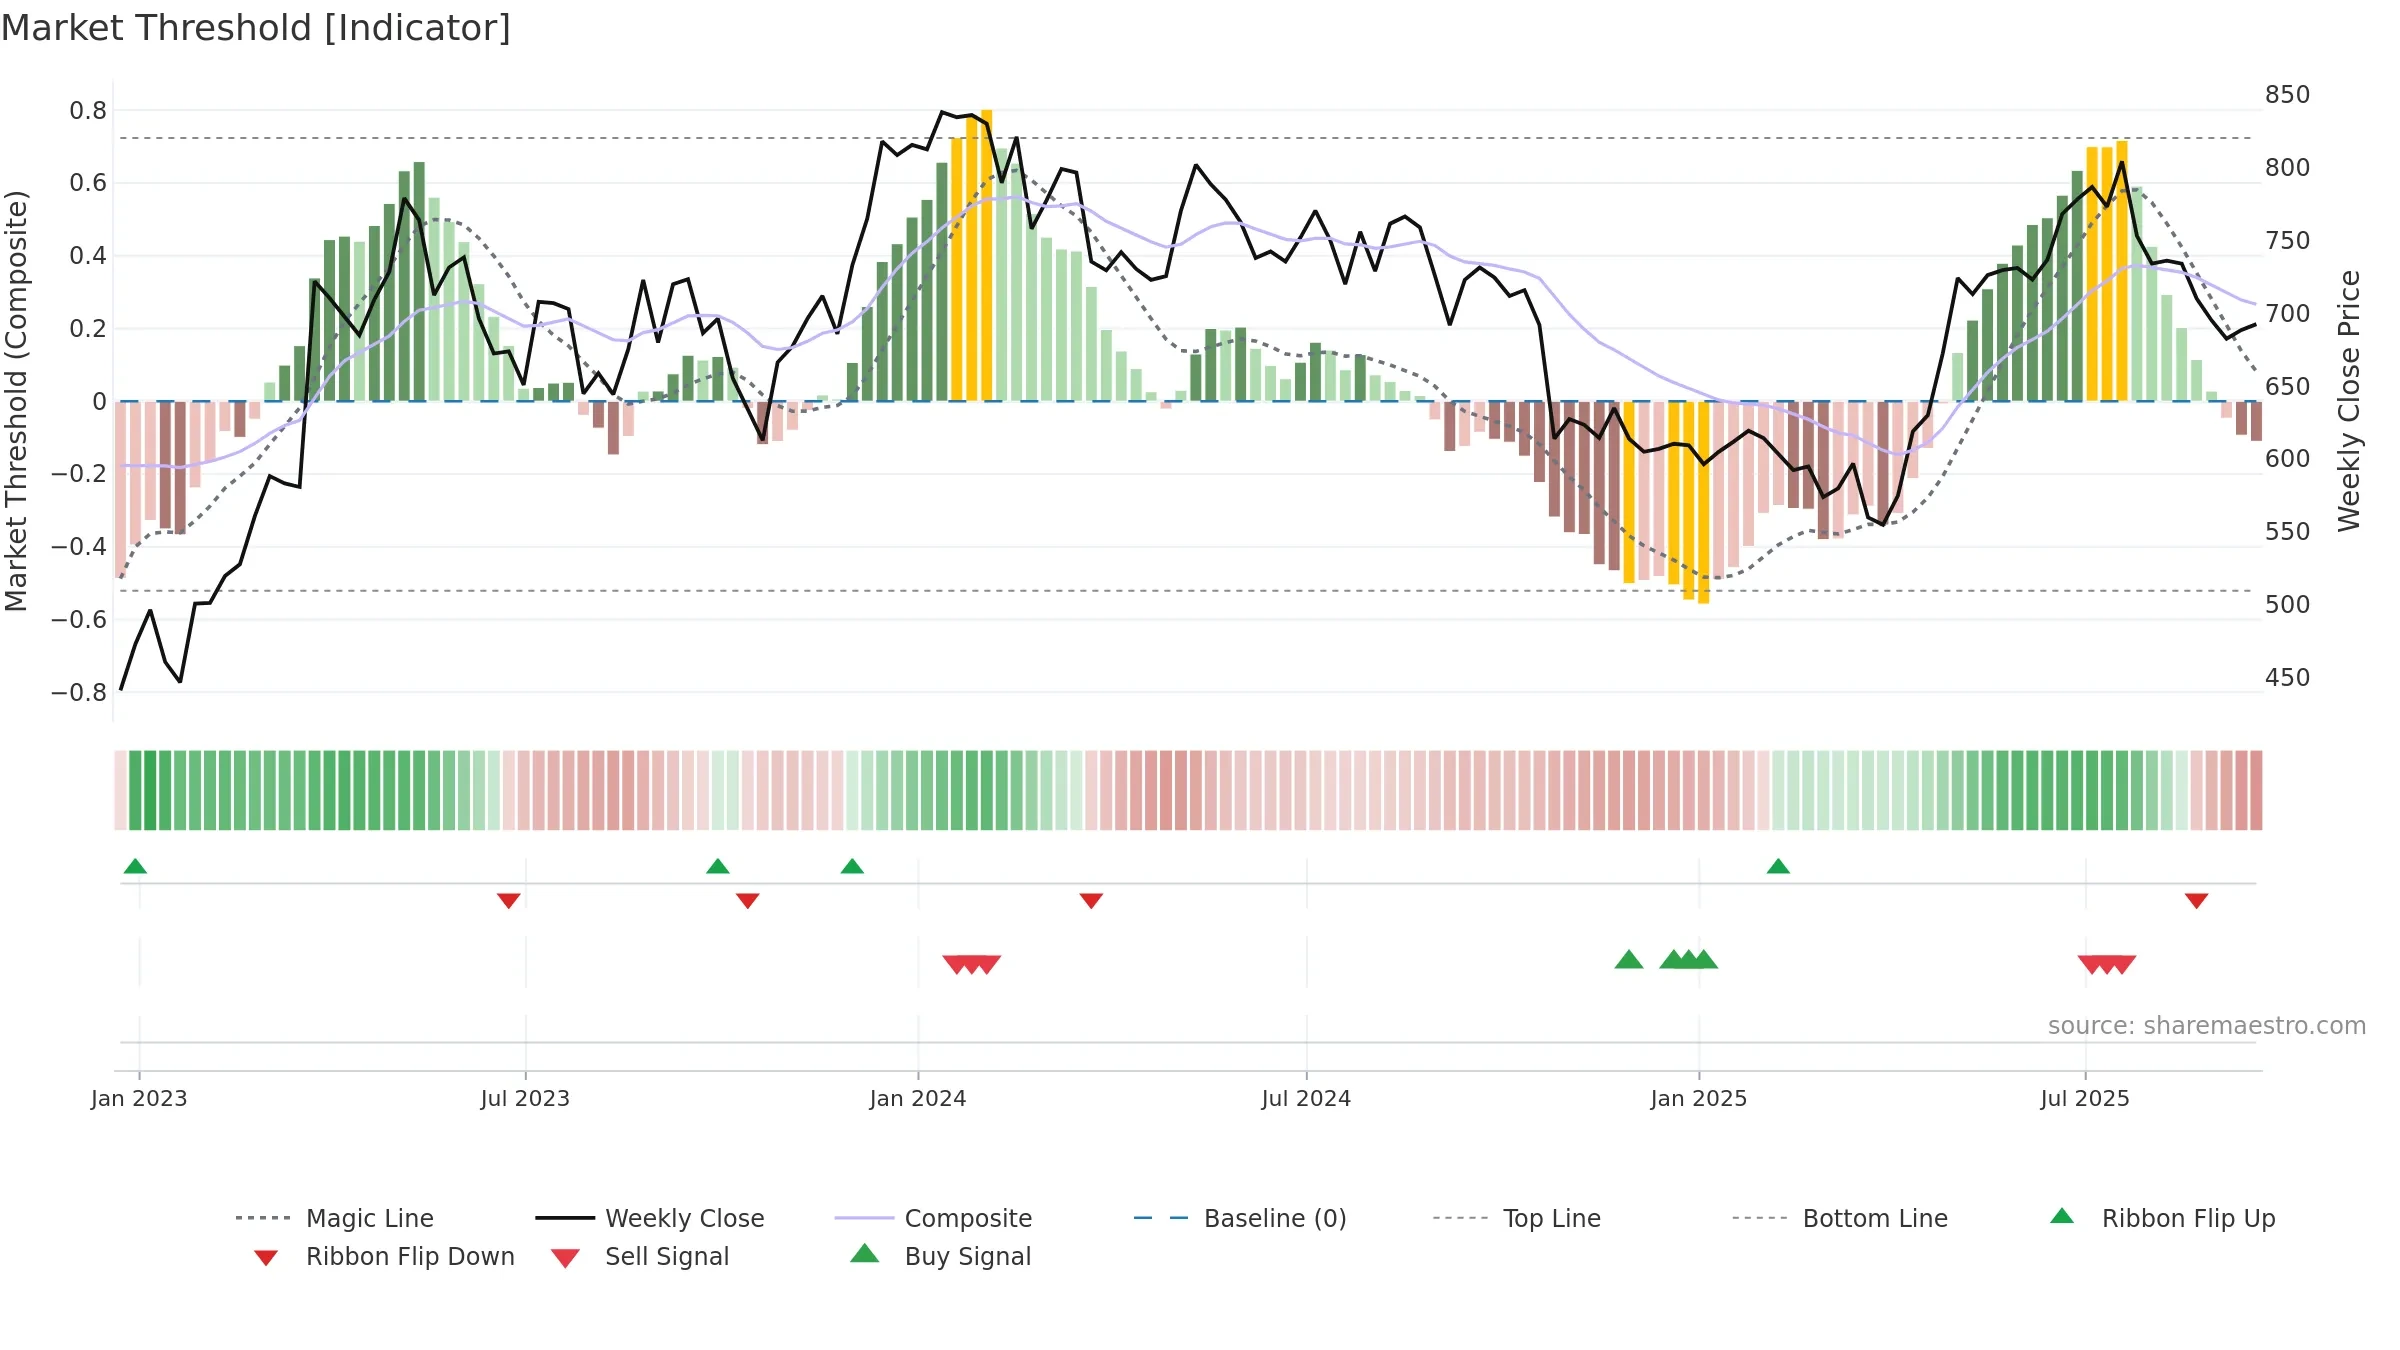Viewport: 2400px width, 1350px height.
Task: Click the Market Threshold [Indicator] title
Action: (x=256, y=28)
